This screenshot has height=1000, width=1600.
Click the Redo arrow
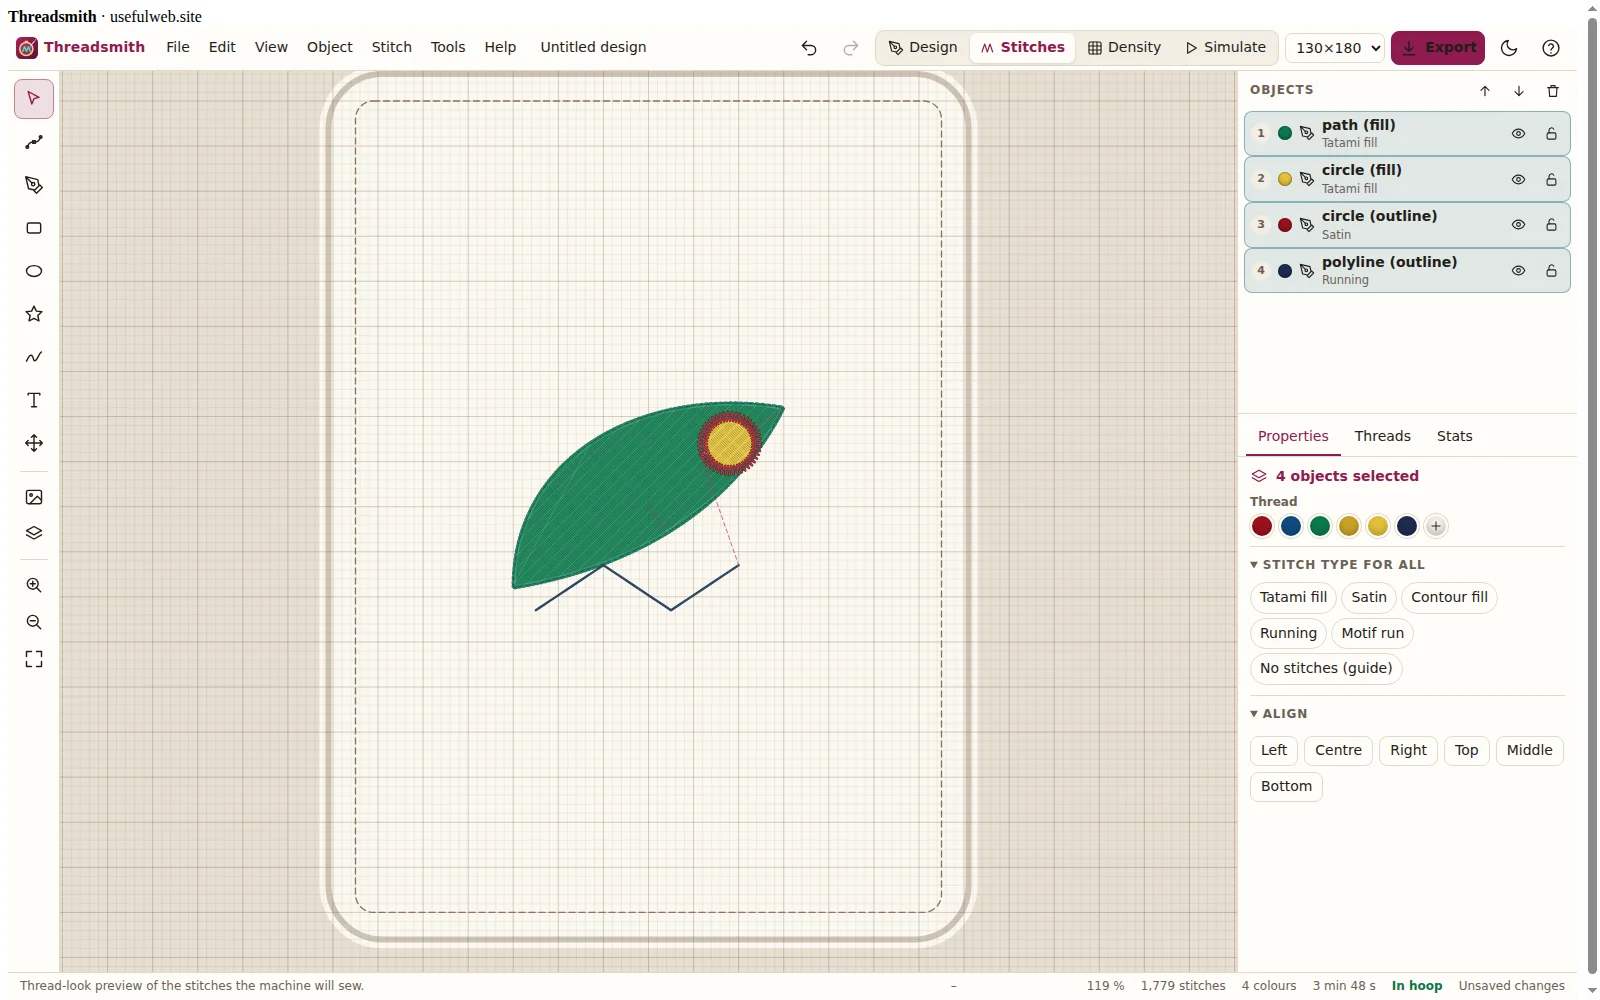click(x=851, y=48)
